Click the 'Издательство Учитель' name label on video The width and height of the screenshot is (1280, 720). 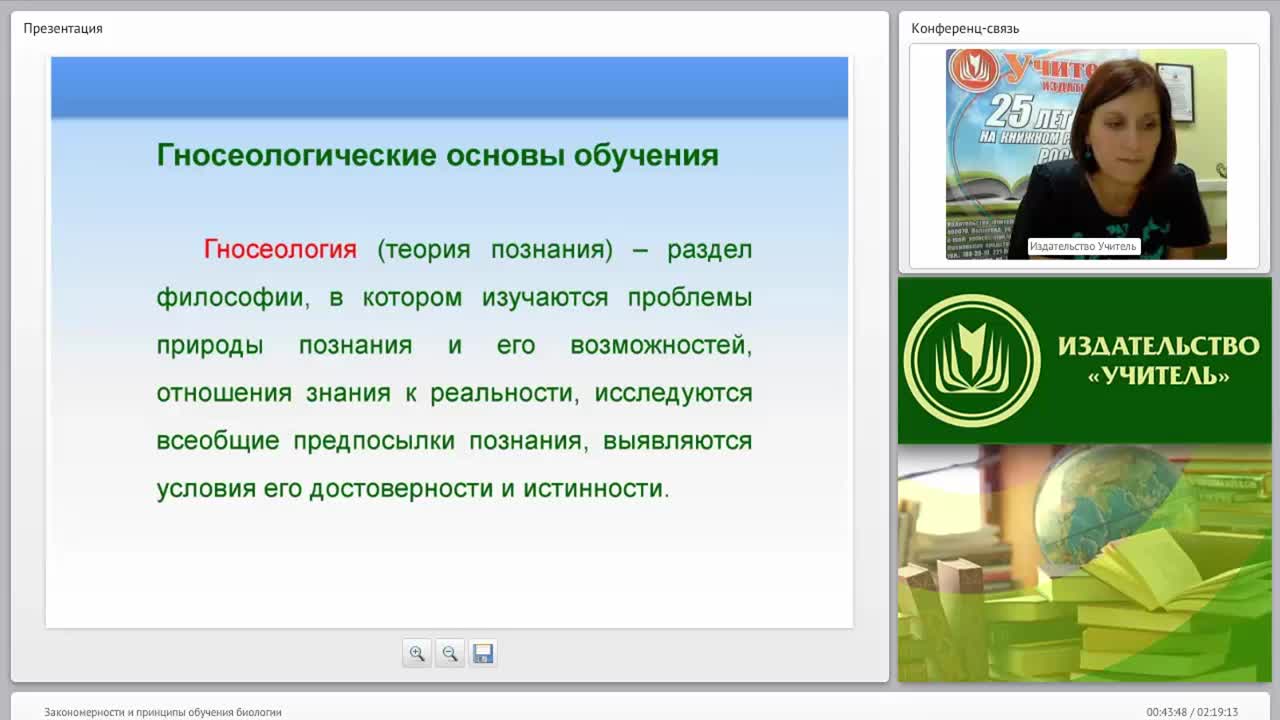coord(1083,246)
